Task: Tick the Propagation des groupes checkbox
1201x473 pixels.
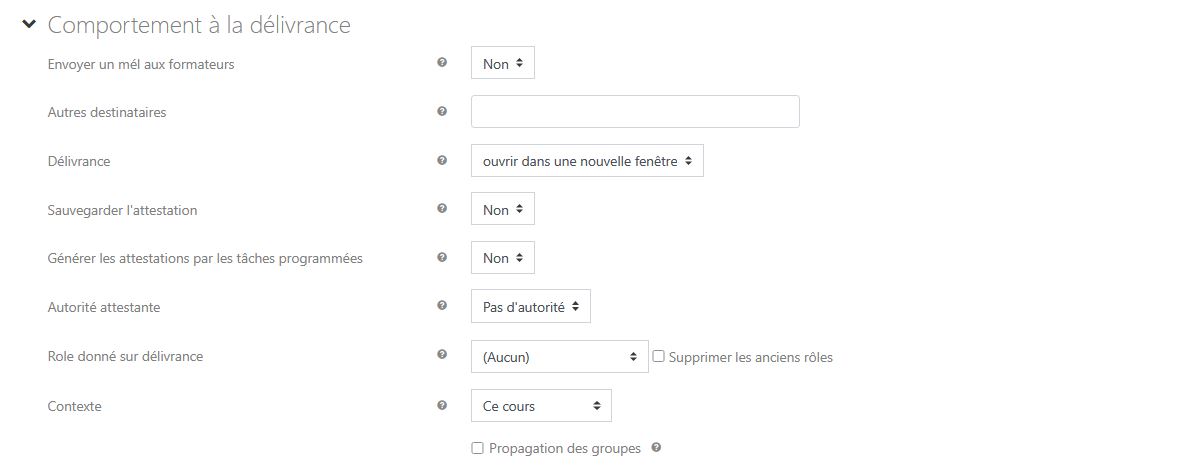Action: tap(478, 449)
